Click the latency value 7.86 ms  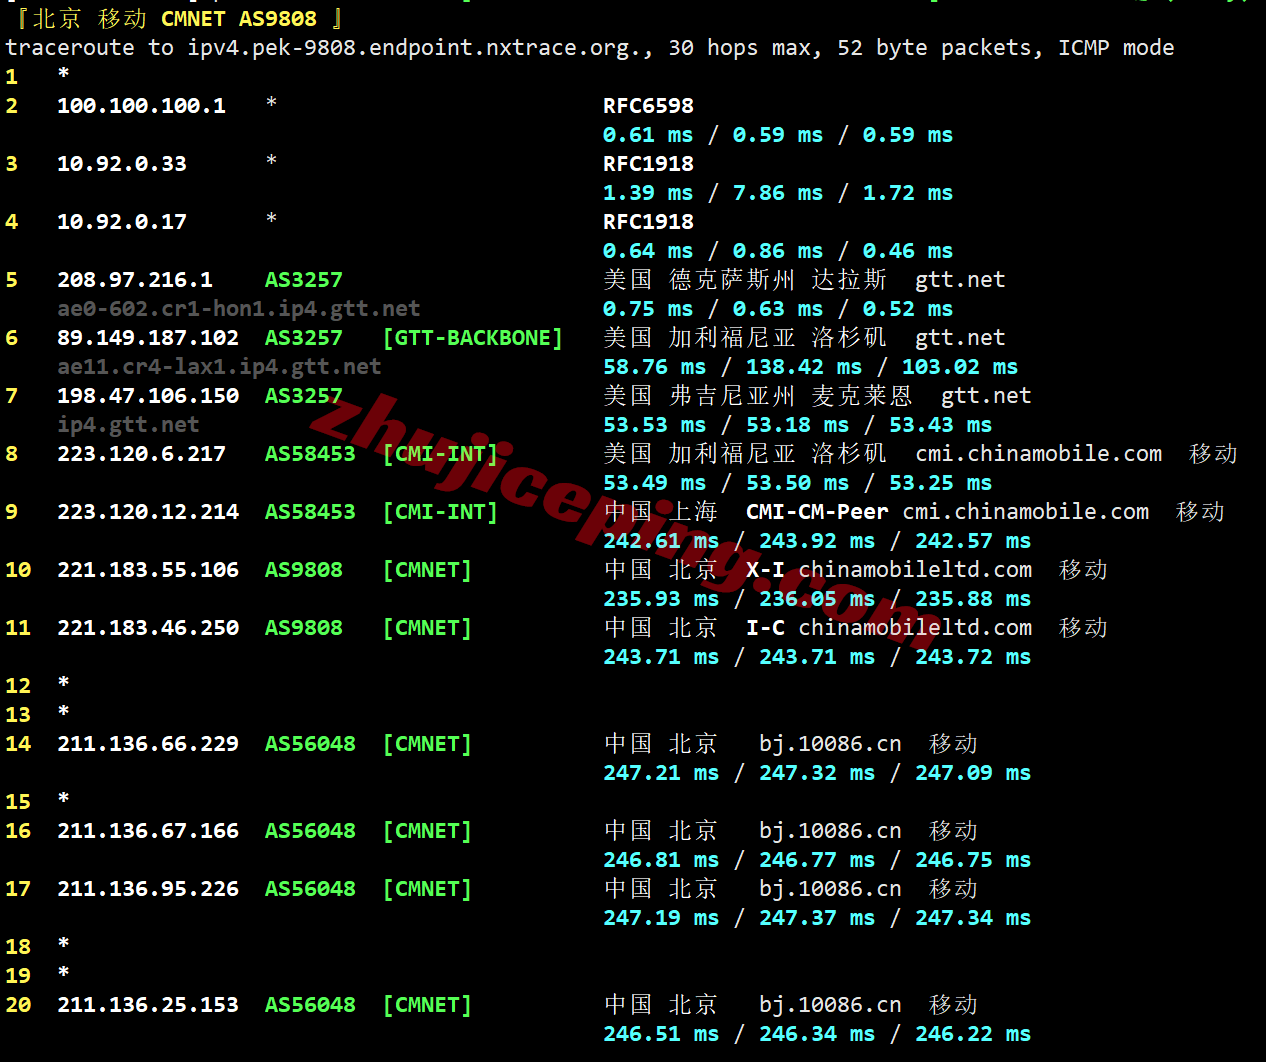[778, 193]
